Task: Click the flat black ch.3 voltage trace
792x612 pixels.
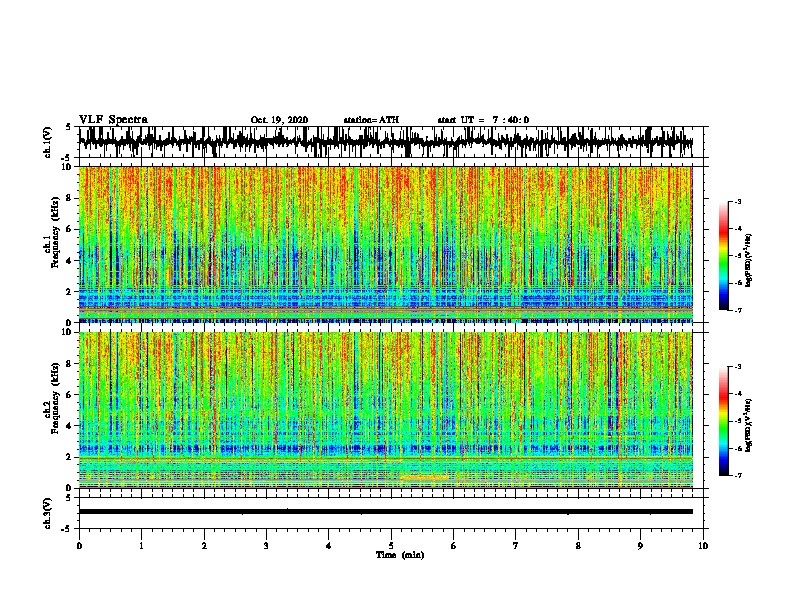Action: [385, 512]
